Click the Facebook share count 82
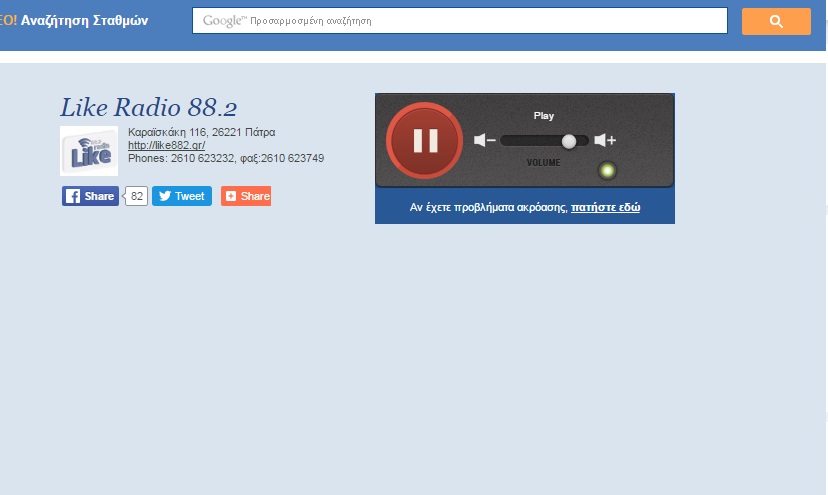The width and height of the screenshot is (828, 495). (x=137, y=196)
